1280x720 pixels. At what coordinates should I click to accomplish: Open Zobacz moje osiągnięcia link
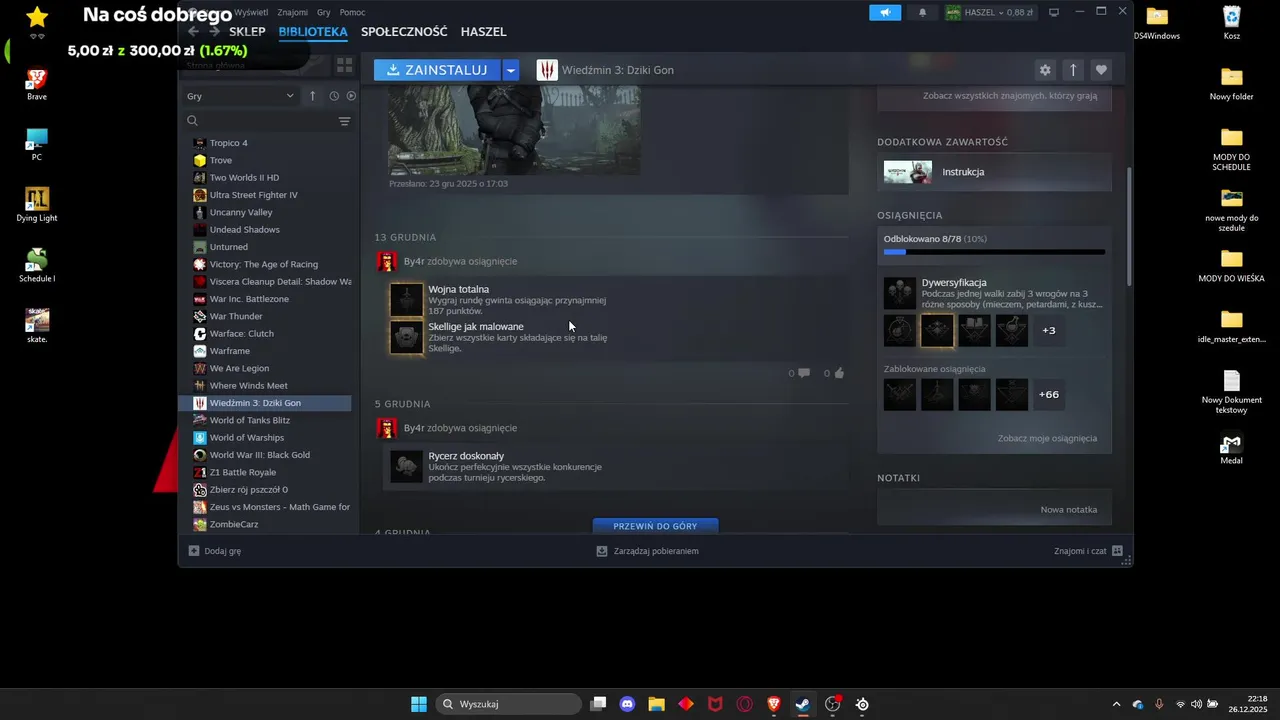coord(1047,438)
